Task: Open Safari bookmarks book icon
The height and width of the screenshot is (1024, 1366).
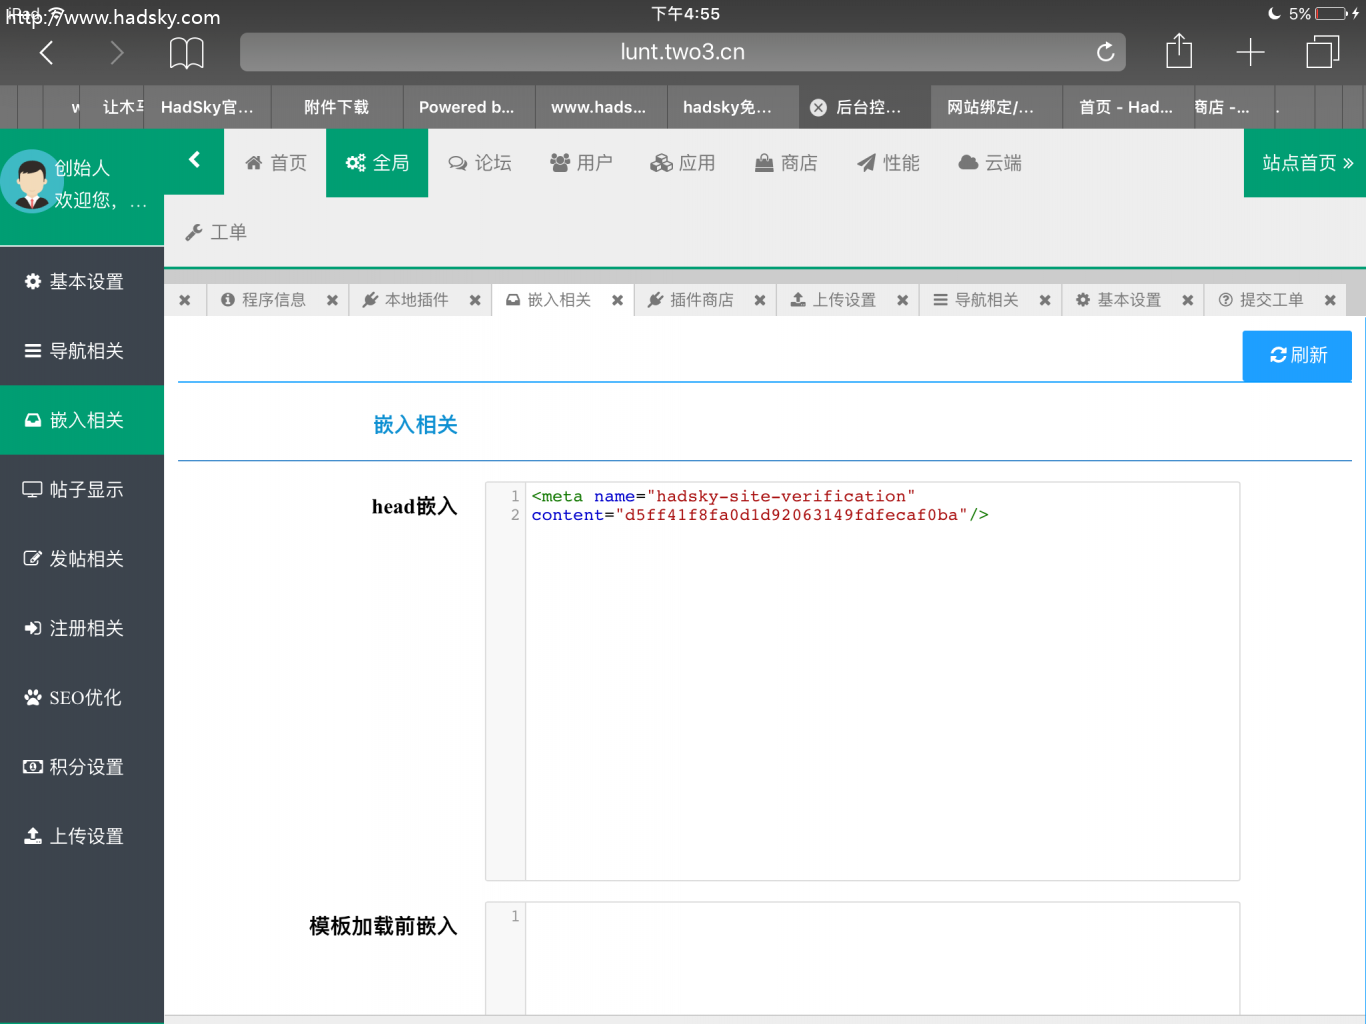Action: pyautogui.click(x=187, y=53)
